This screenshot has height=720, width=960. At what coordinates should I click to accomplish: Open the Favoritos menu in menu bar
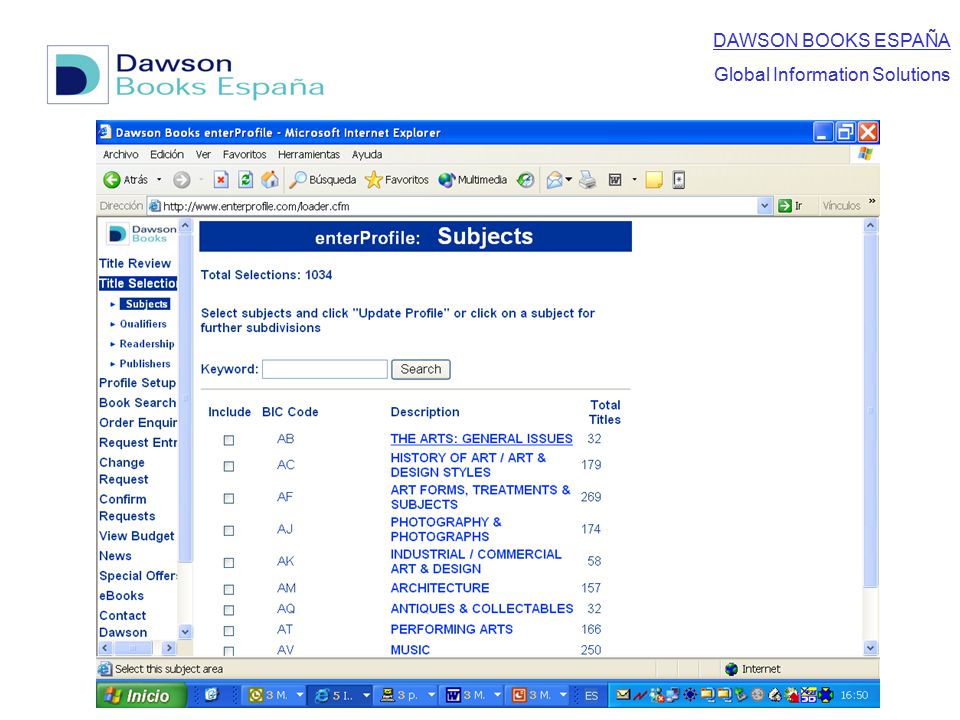244,154
